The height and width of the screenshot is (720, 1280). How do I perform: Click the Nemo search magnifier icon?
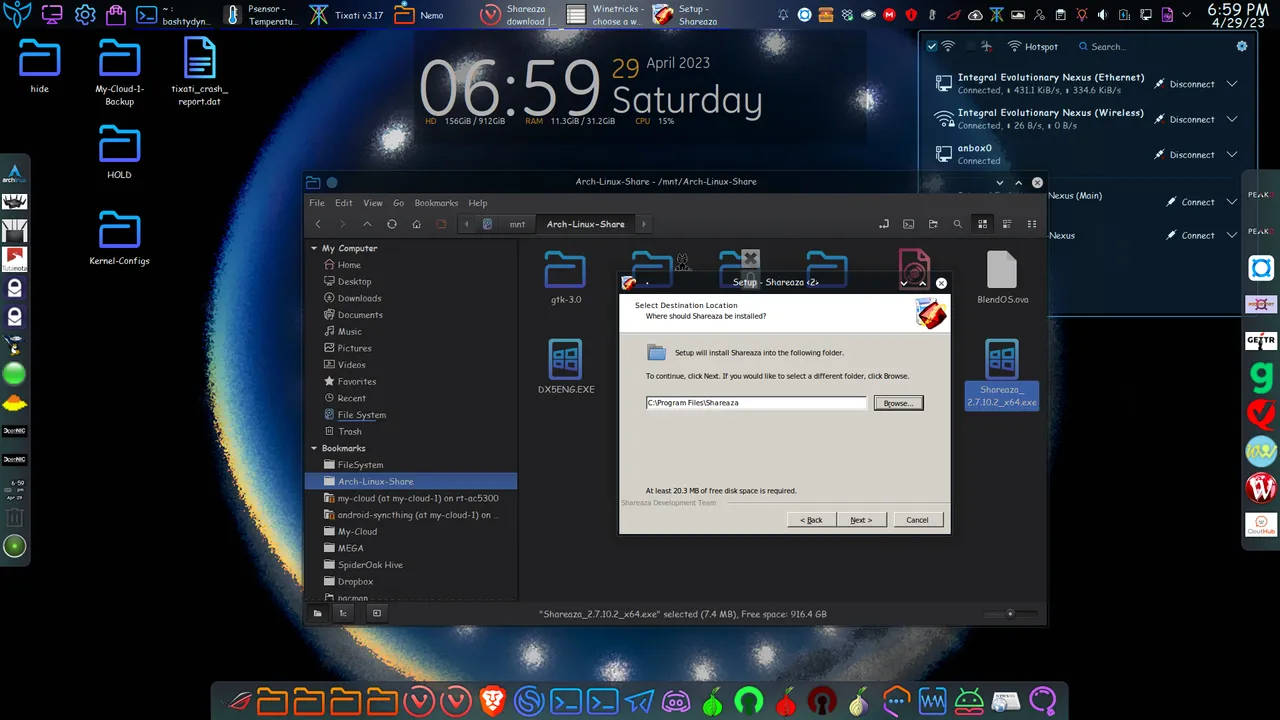(x=957, y=224)
